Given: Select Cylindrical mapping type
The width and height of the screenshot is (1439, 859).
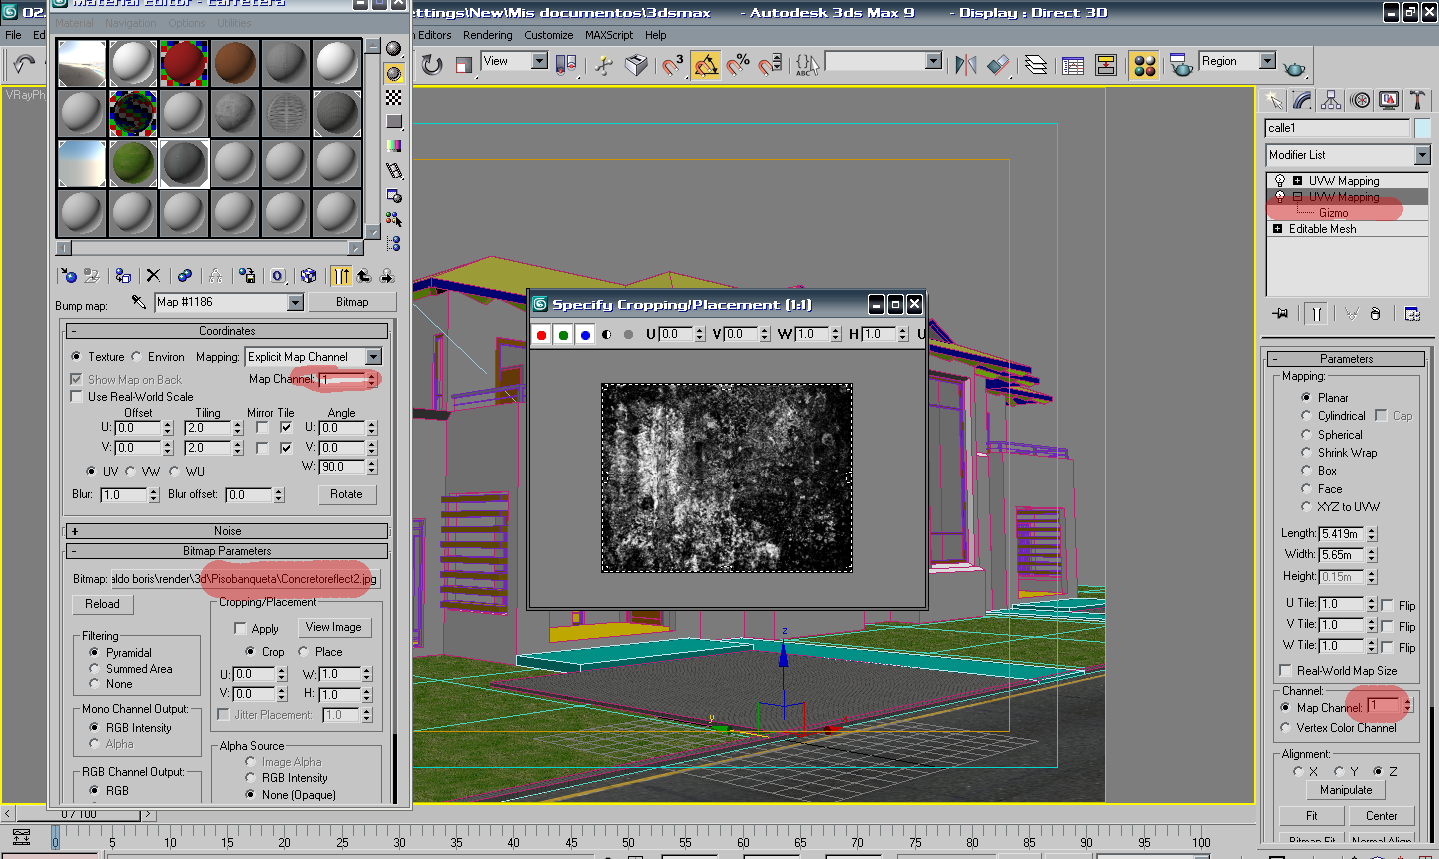Looking at the screenshot, I should [1306, 416].
